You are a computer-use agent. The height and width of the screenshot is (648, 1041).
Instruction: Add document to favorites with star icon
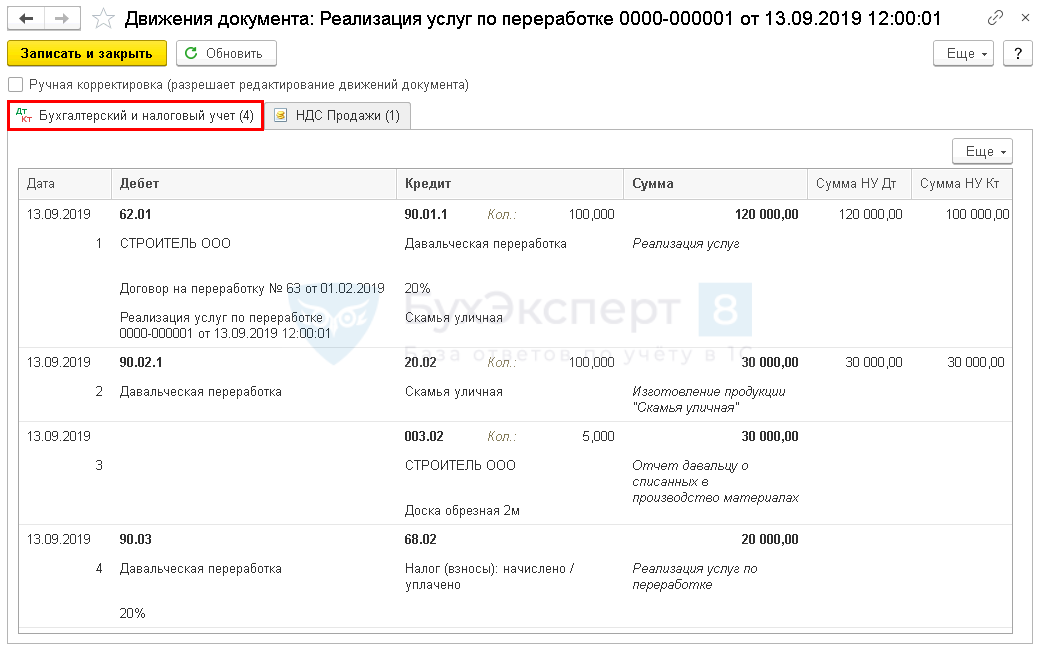[x=102, y=18]
